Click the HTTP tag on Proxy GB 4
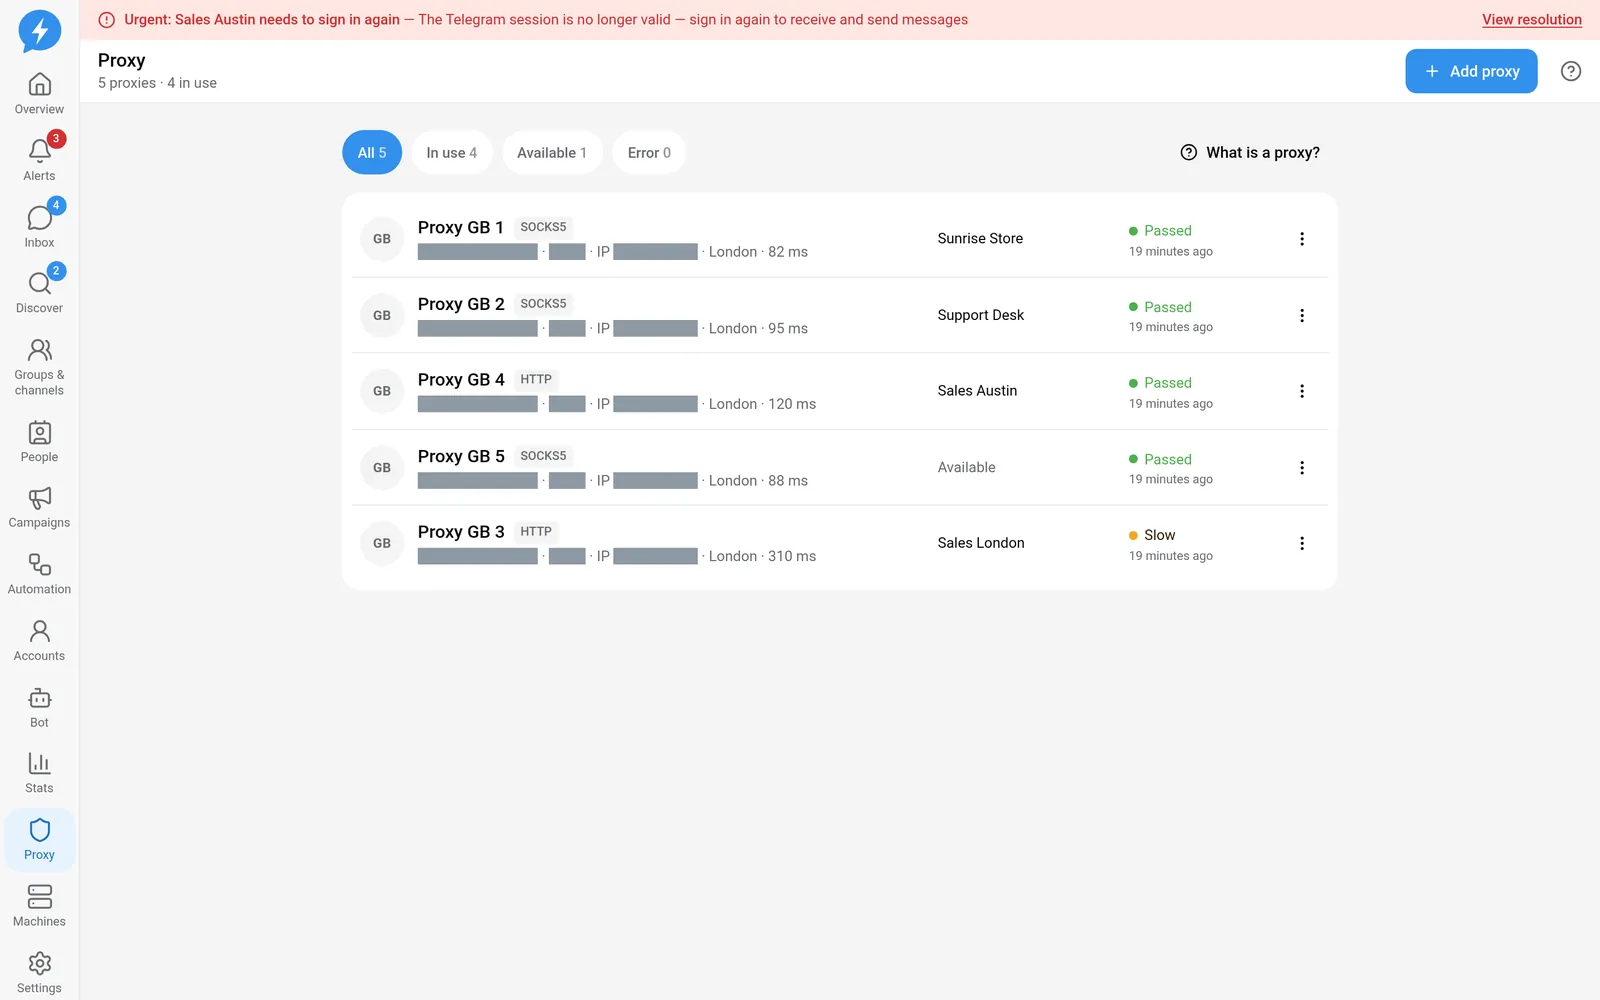This screenshot has width=1600, height=1000. tap(536, 379)
